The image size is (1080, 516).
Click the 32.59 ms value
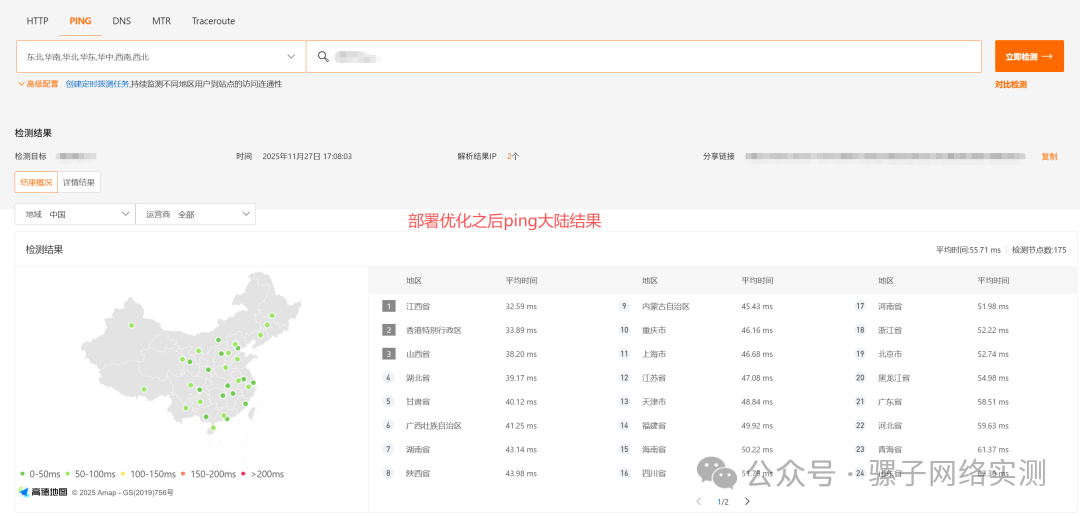[x=521, y=306]
